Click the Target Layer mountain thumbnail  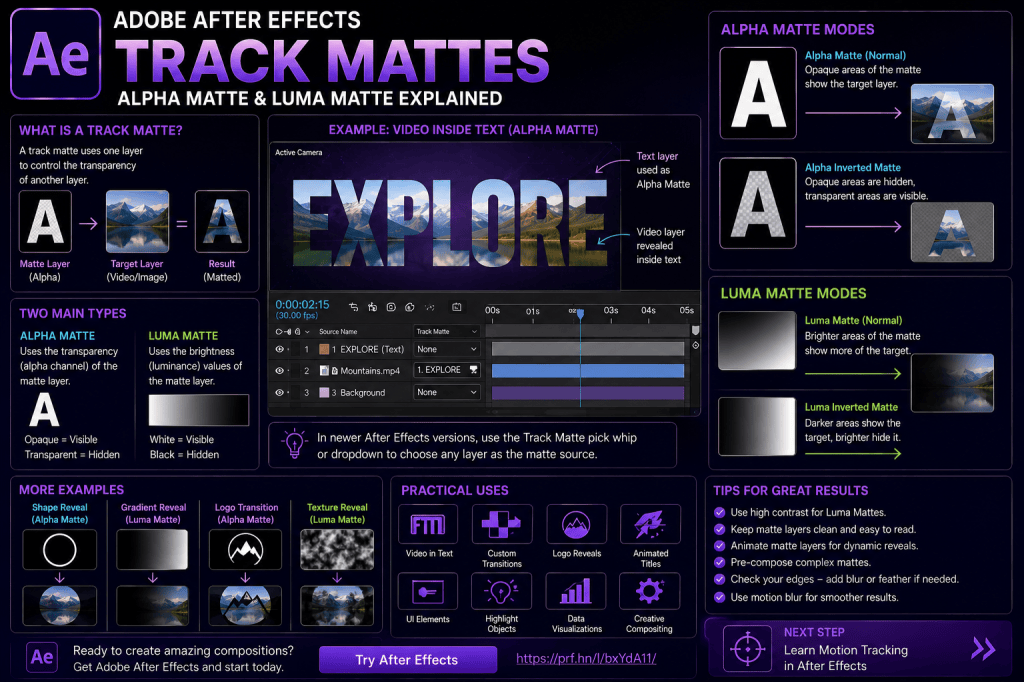pos(137,221)
